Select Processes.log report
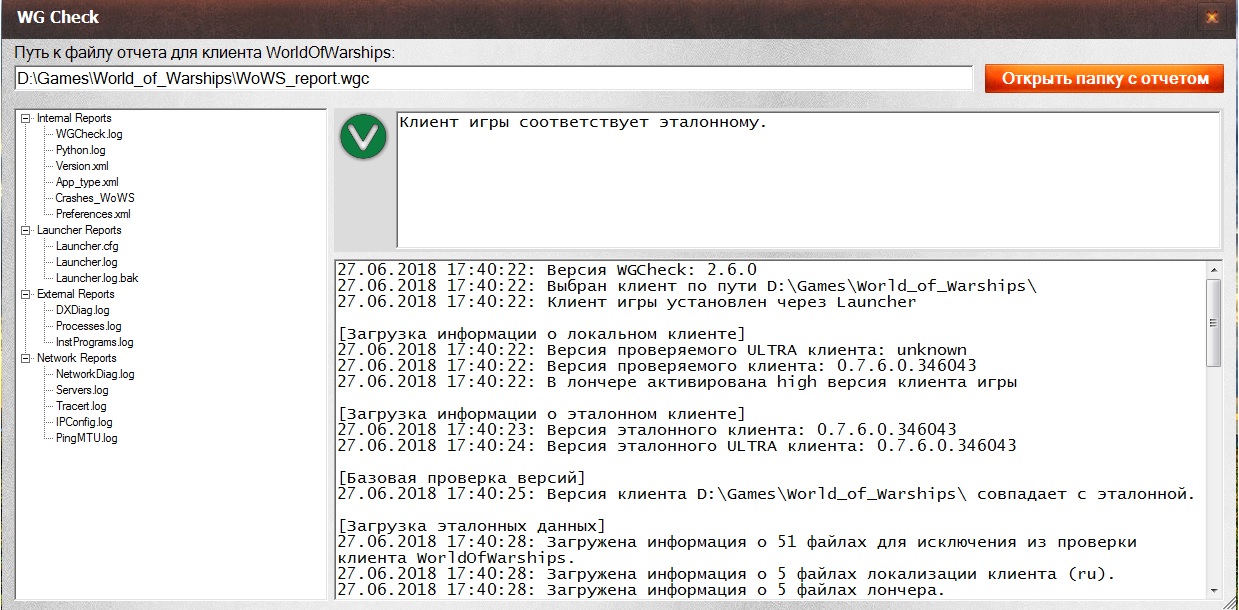 click(x=88, y=326)
